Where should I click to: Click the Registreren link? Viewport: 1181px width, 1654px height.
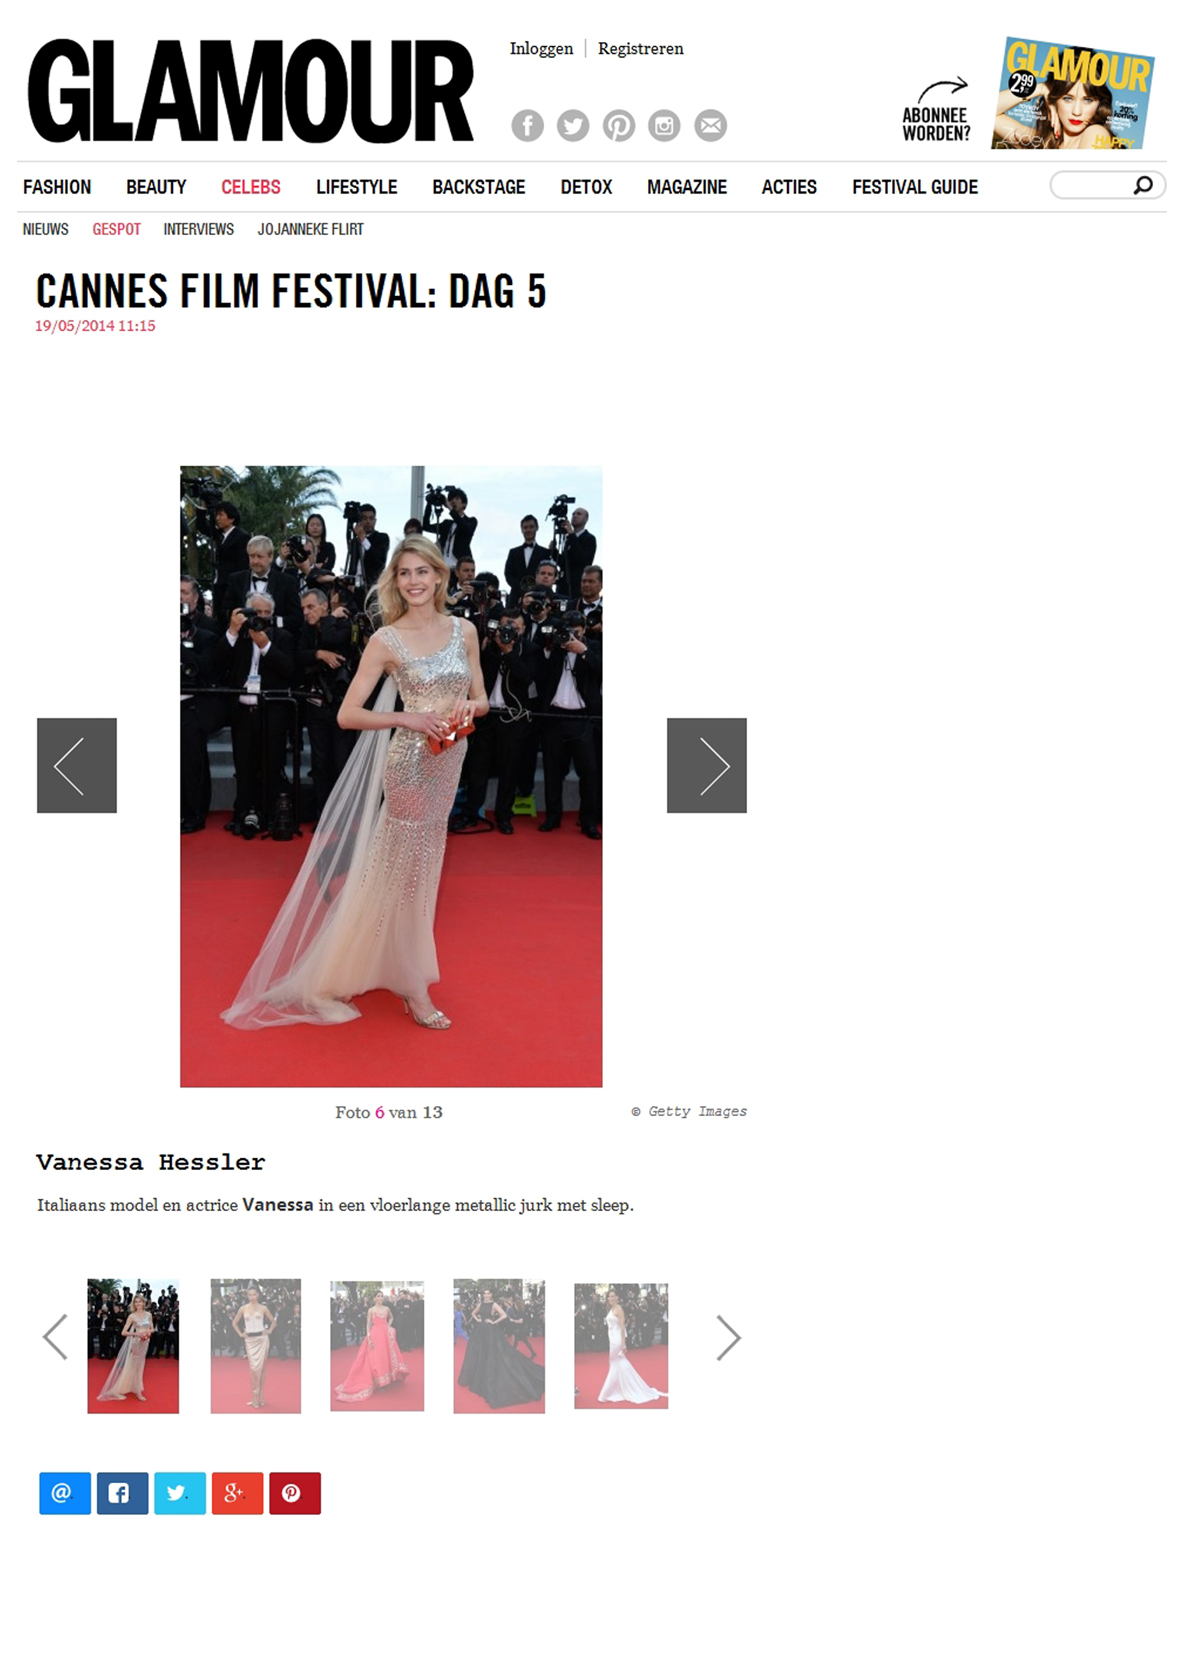point(641,48)
